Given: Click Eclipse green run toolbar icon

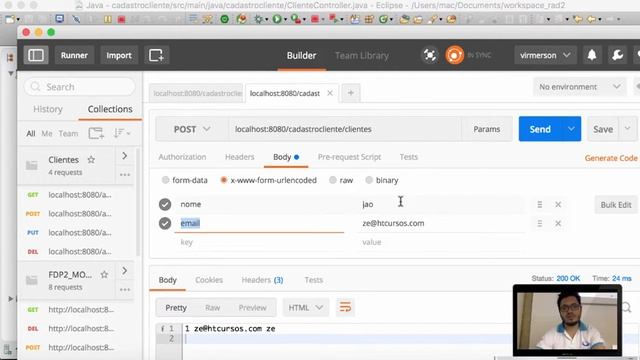Looking at the screenshot, I should 277,19.
